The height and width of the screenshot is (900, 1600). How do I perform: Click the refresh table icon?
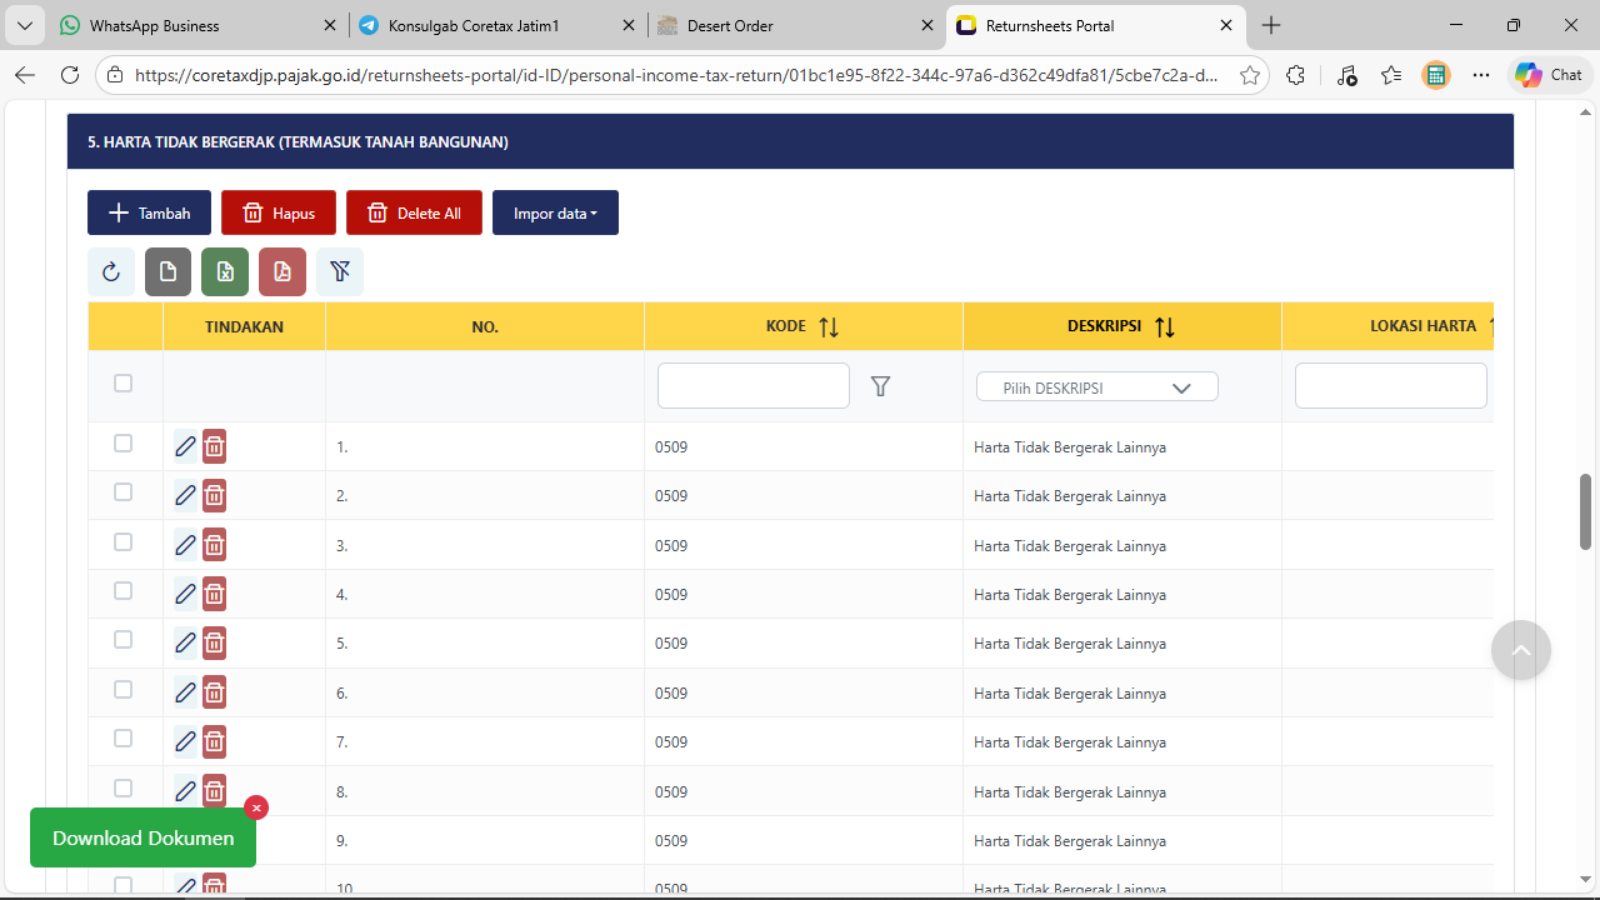pyautogui.click(x=111, y=272)
